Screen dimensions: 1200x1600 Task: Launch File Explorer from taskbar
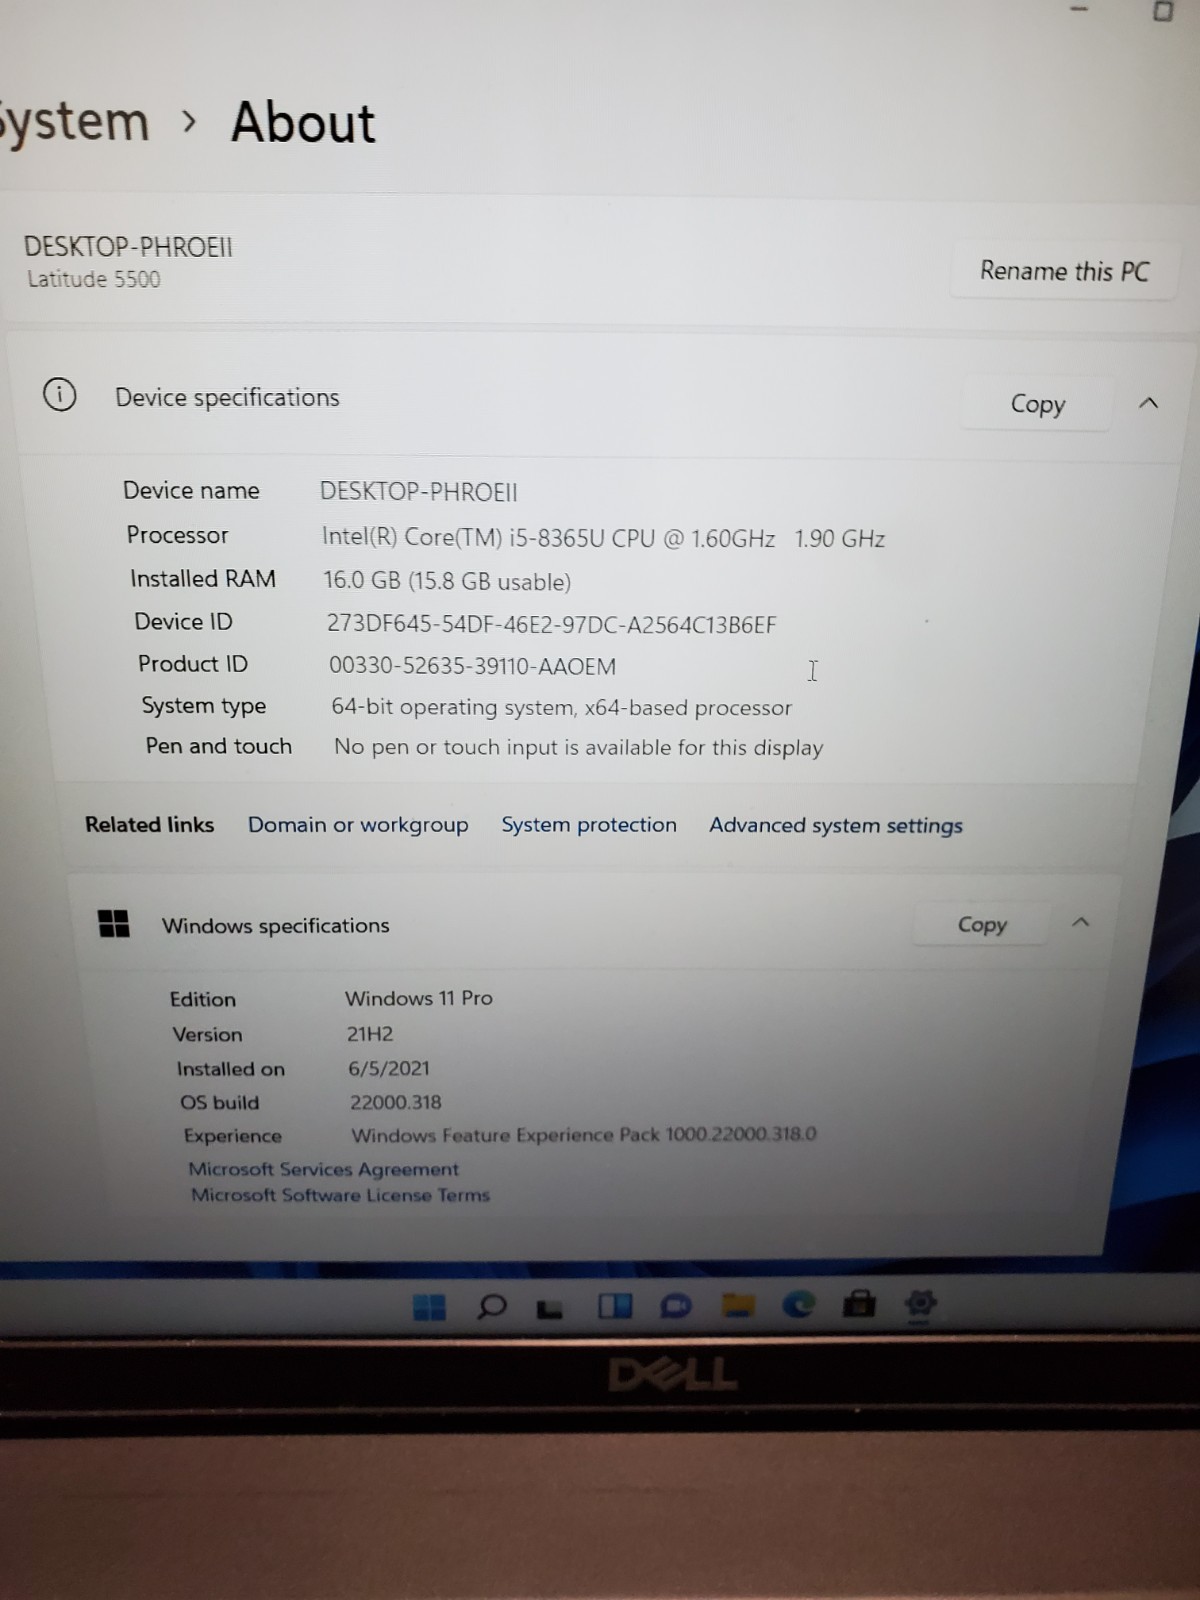[x=738, y=1304]
